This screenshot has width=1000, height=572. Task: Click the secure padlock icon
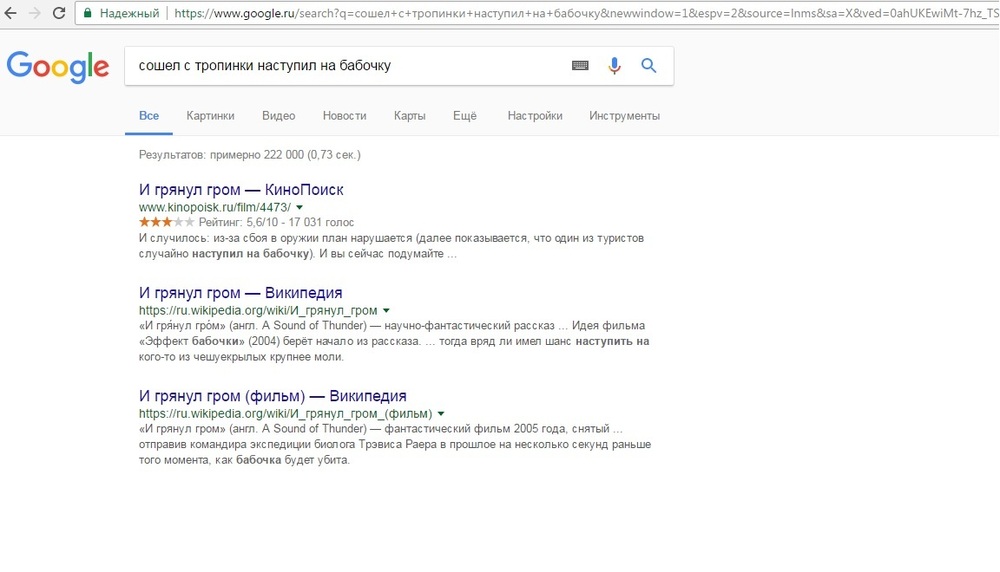tap(89, 14)
